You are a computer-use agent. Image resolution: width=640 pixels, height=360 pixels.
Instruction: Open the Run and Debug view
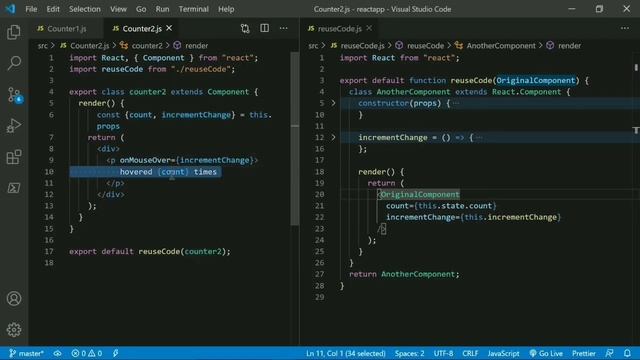[x=14, y=126]
